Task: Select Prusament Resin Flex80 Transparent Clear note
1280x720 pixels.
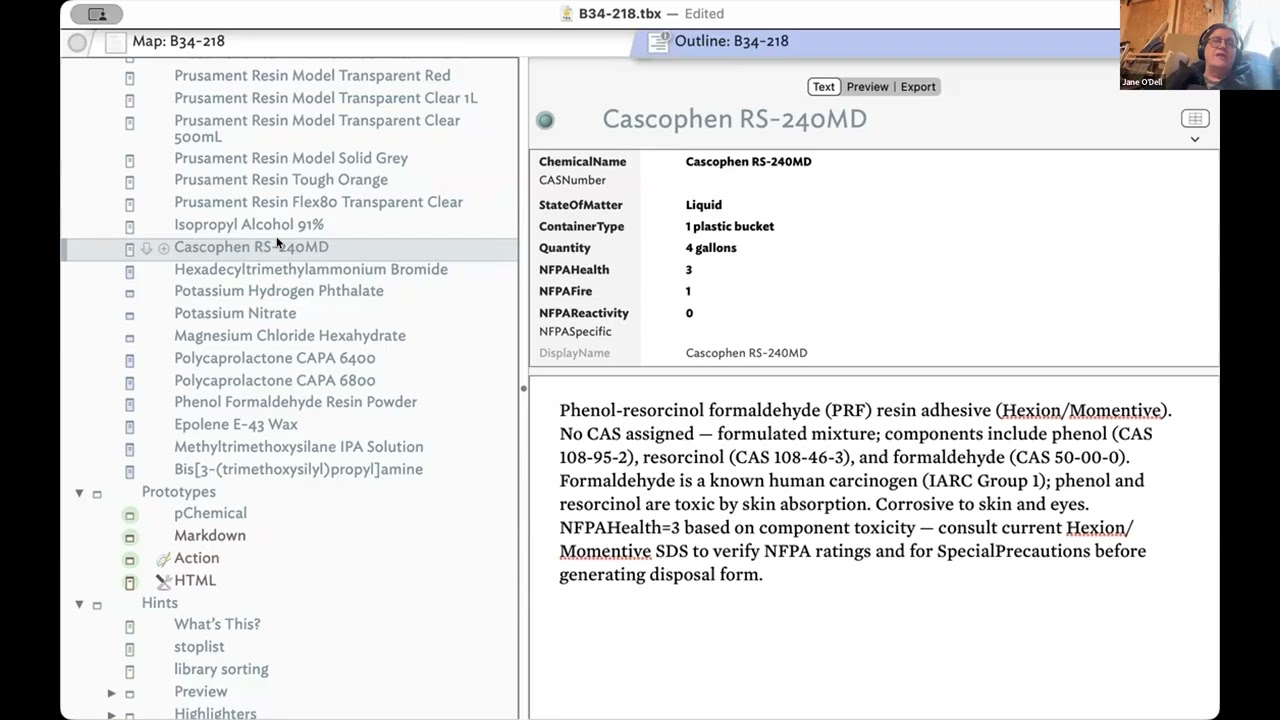Action: click(x=318, y=202)
